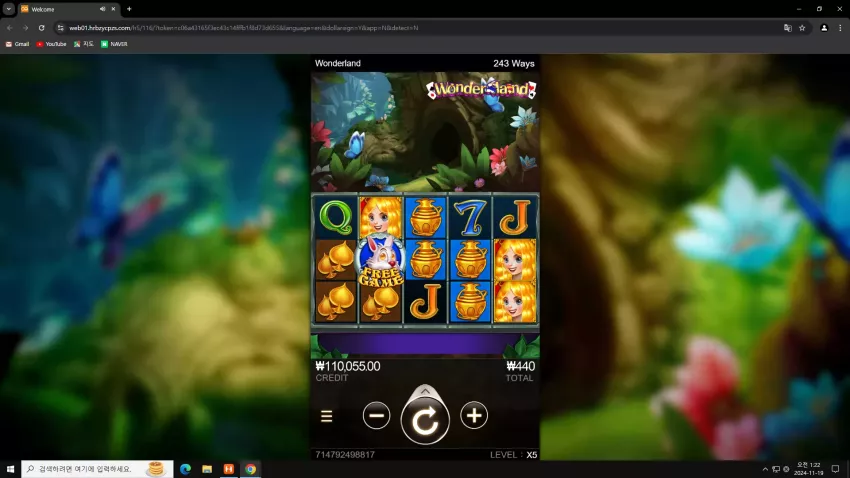Click golden spade in middle of first reel
This screenshot has height=478, width=850.
pyautogui.click(x=336, y=260)
